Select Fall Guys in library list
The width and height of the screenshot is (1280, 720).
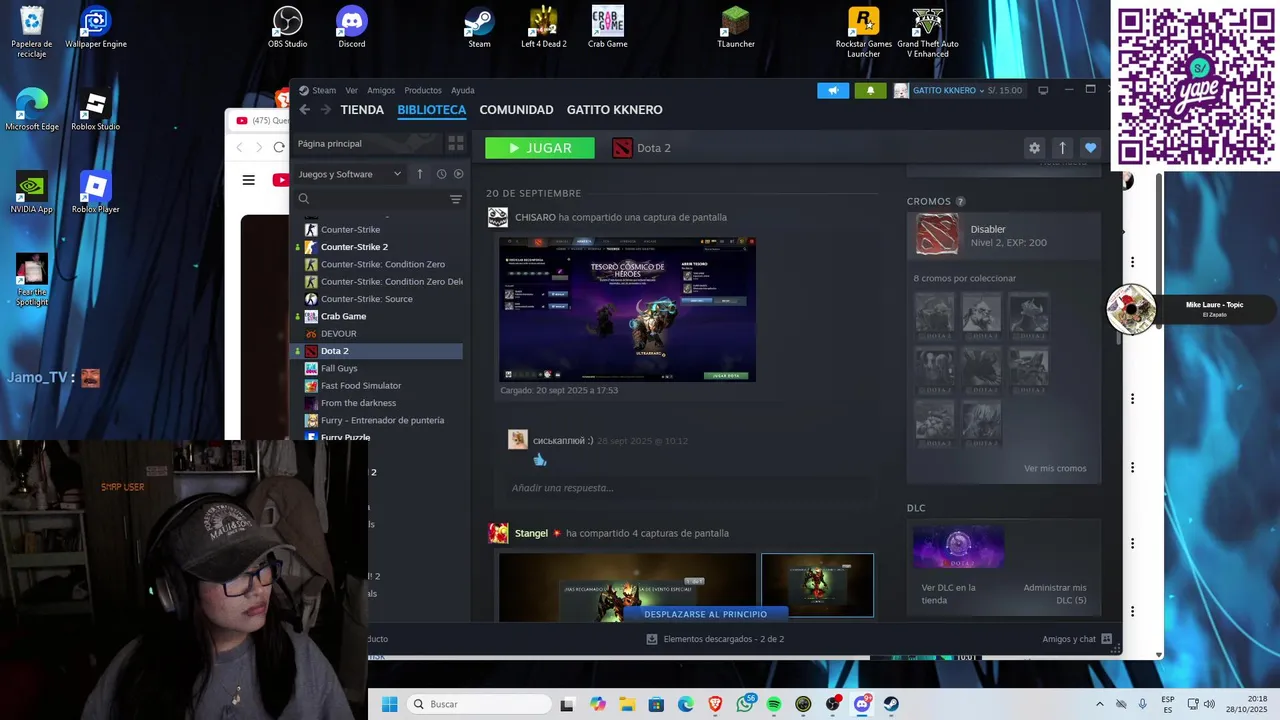click(x=339, y=368)
